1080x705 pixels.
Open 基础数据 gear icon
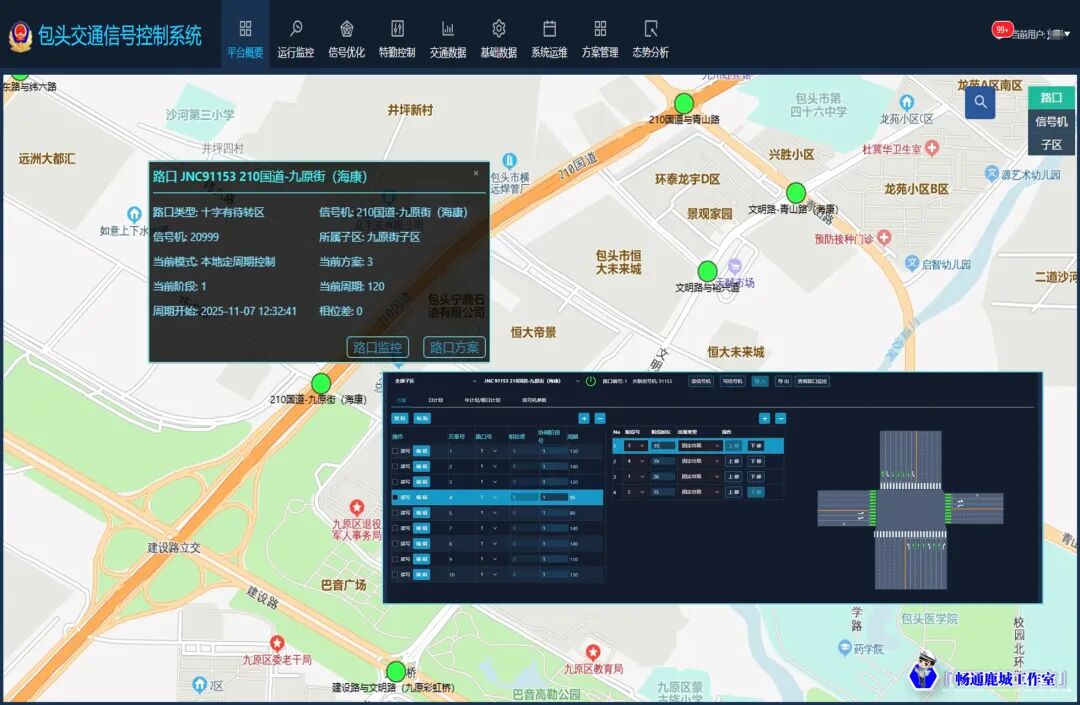pyautogui.click(x=498, y=30)
